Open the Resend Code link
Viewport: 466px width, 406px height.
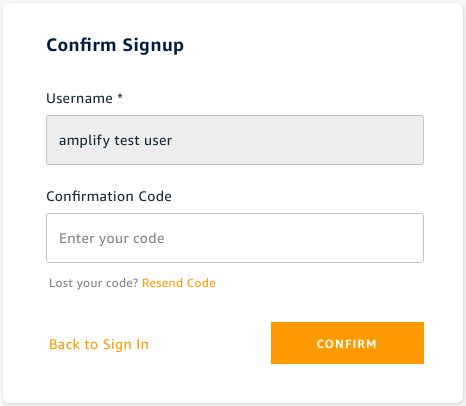click(x=179, y=283)
